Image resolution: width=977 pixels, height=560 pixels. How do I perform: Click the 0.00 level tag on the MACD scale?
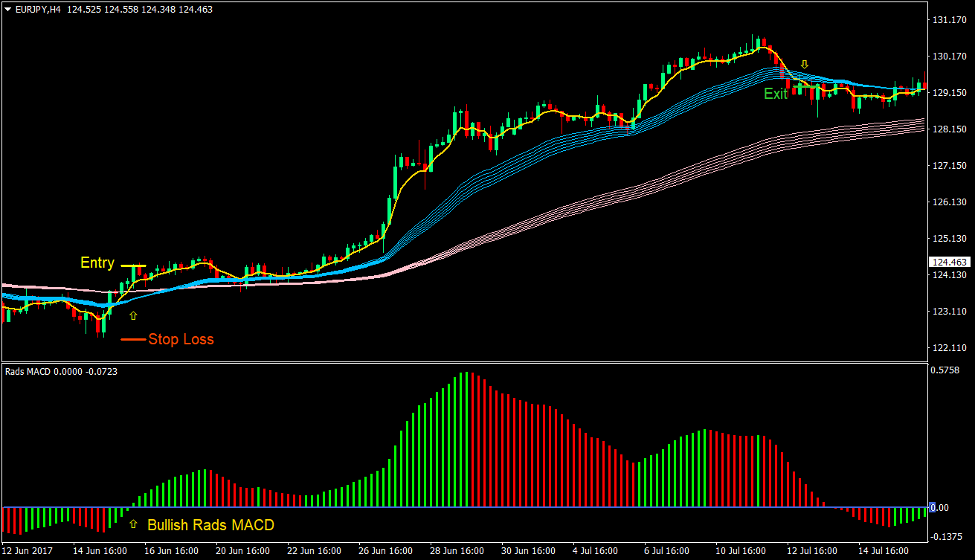[941, 508]
